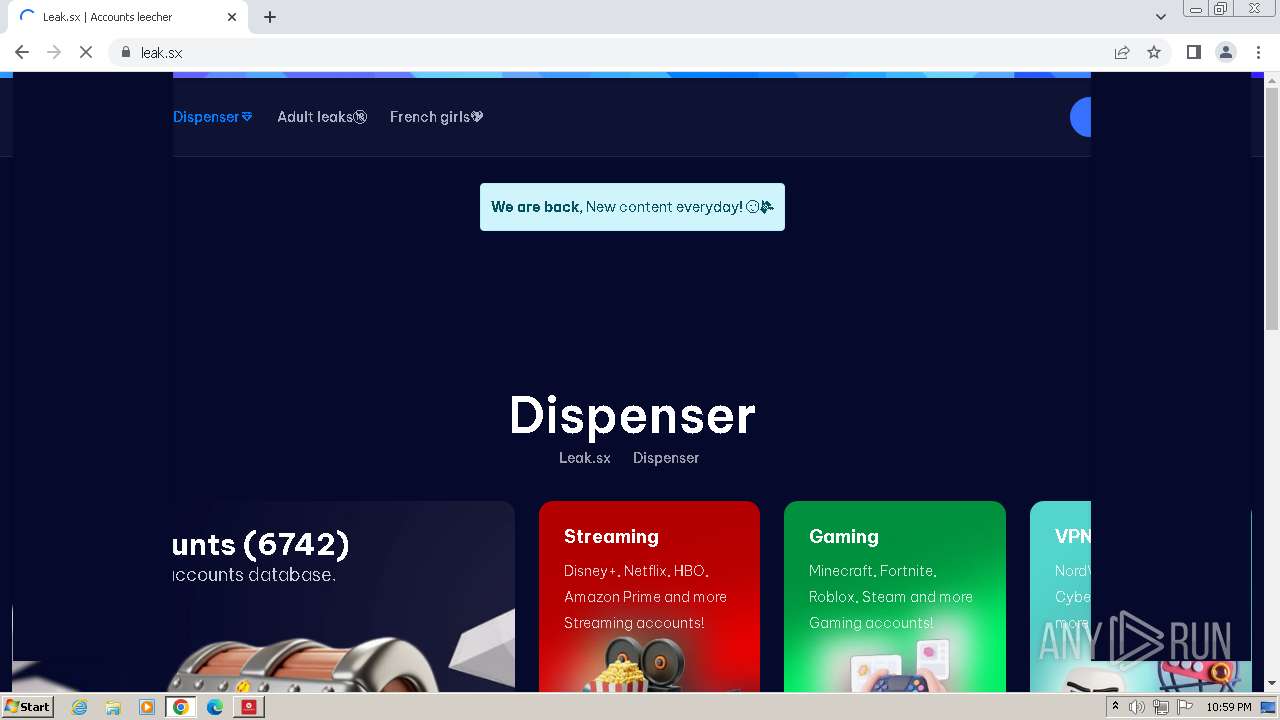Bookmark this tab with the star
The width and height of the screenshot is (1280, 720).
(1154, 52)
